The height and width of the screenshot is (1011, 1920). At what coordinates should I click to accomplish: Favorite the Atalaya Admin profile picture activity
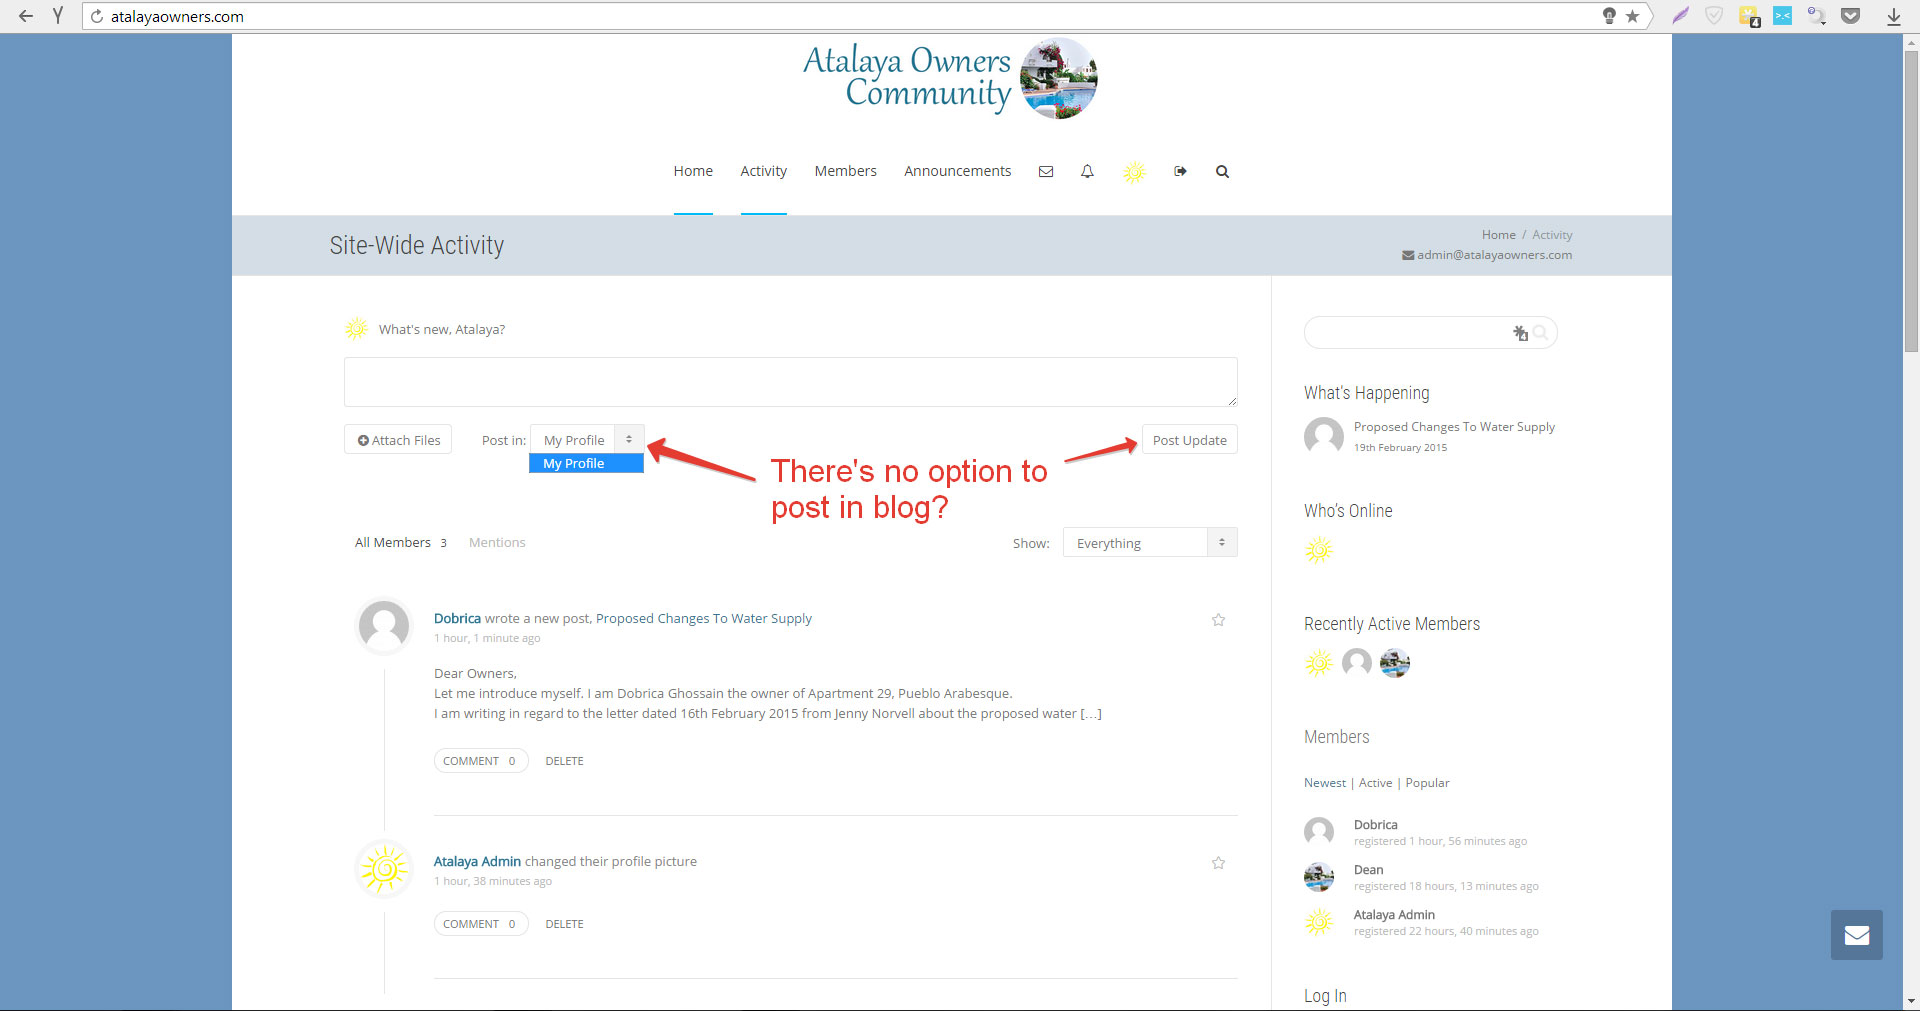point(1218,863)
